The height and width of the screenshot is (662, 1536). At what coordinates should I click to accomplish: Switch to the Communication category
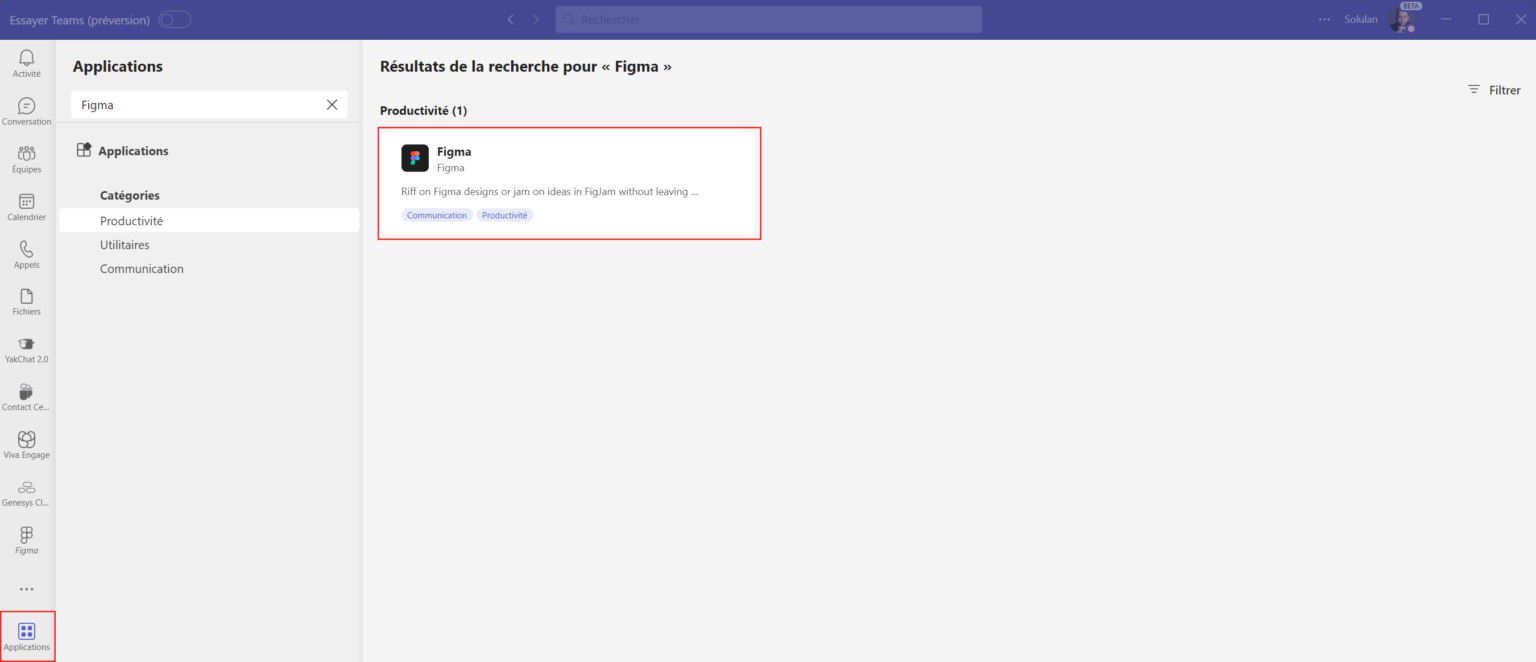tap(141, 268)
